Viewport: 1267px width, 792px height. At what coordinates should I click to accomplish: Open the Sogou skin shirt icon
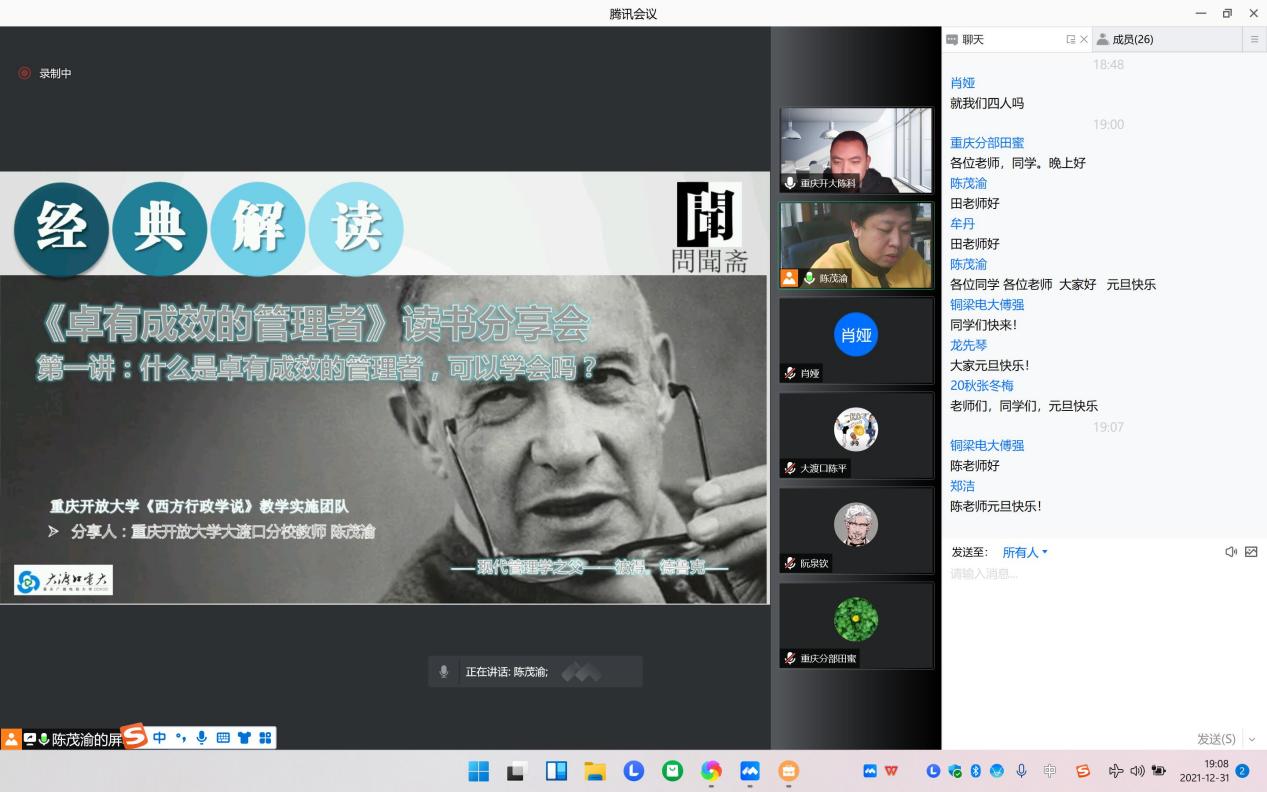coord(244,738)
